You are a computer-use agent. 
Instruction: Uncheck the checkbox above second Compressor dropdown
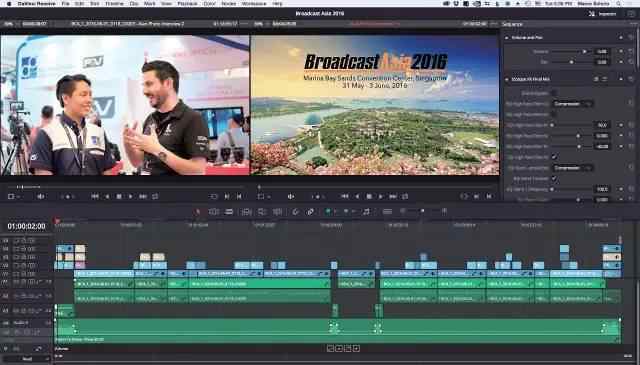click(554, 157)
